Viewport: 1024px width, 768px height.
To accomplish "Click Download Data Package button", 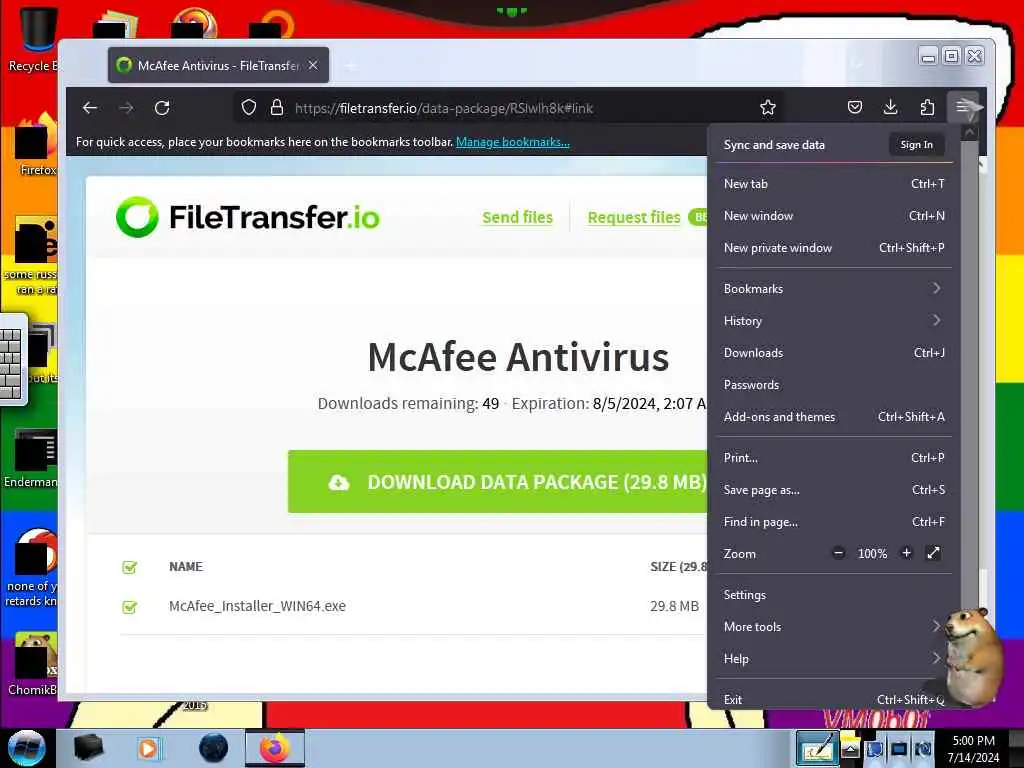I will (x=498, y=482).
